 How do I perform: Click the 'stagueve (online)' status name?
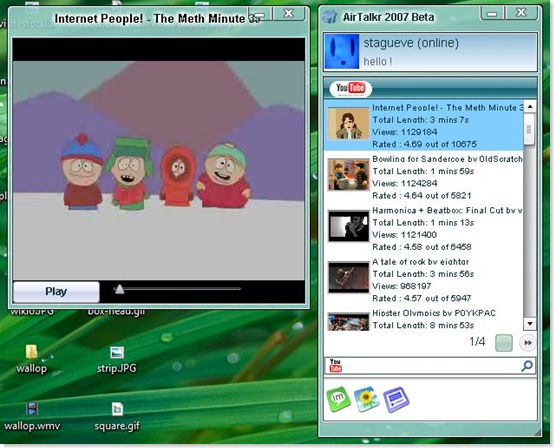pyautogui.click(x=411, y=43)
